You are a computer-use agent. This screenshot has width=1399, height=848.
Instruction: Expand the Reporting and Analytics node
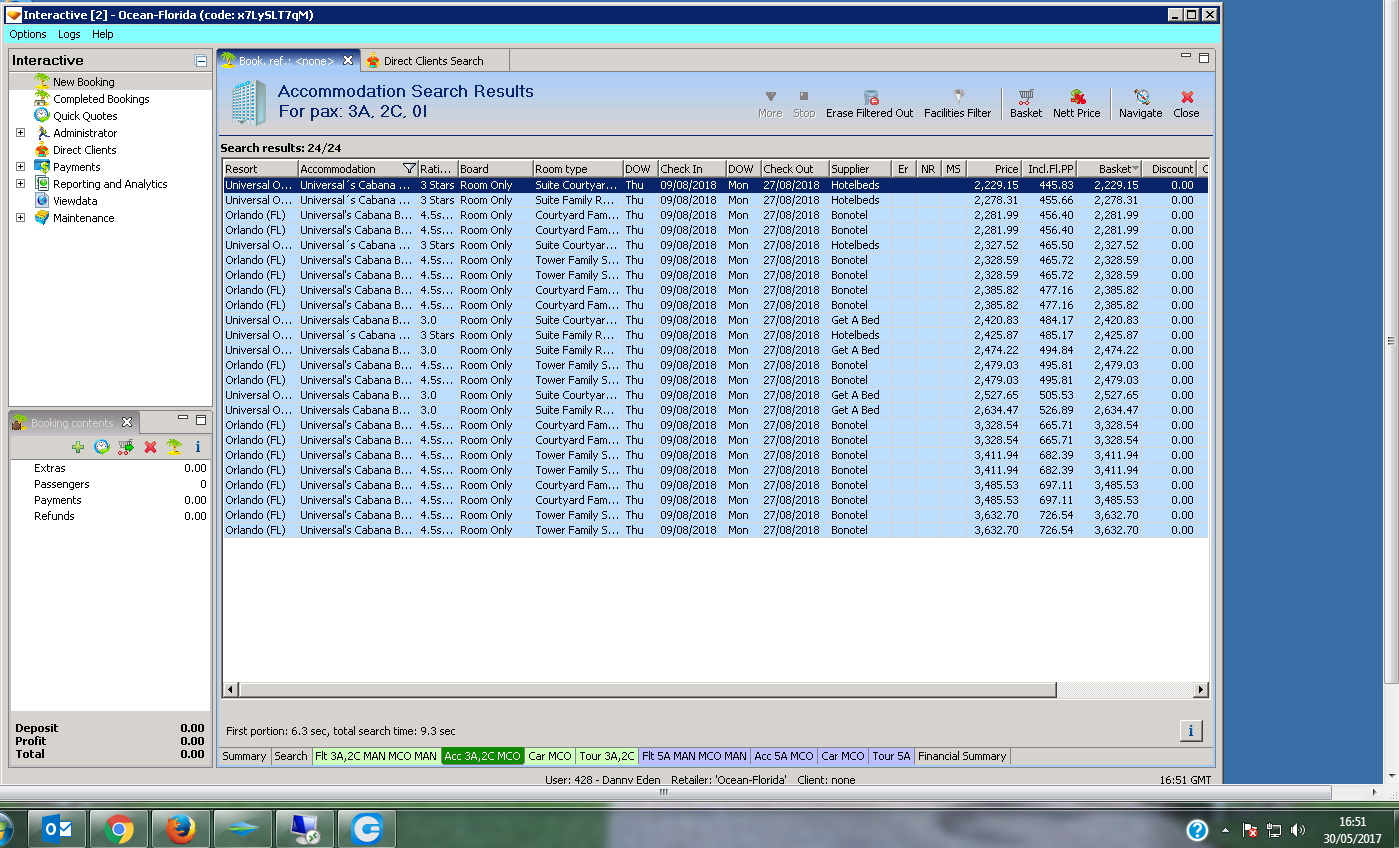click(20, 184)
